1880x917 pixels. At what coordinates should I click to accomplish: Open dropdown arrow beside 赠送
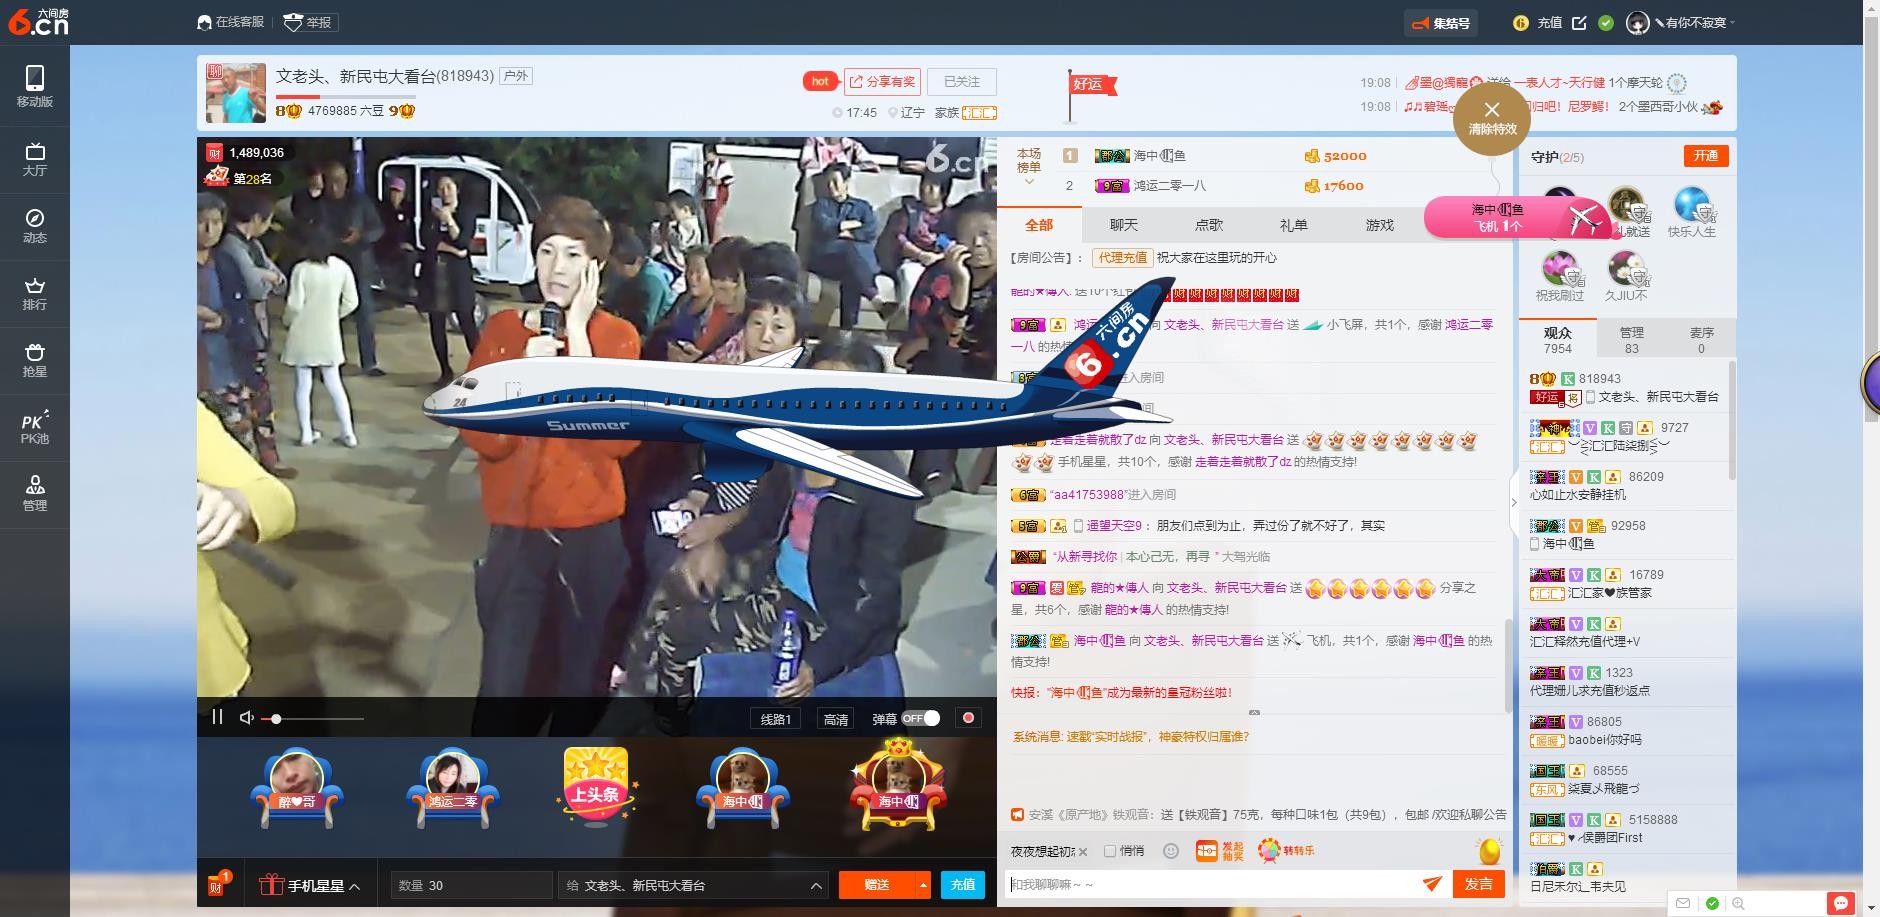[923, 885]
